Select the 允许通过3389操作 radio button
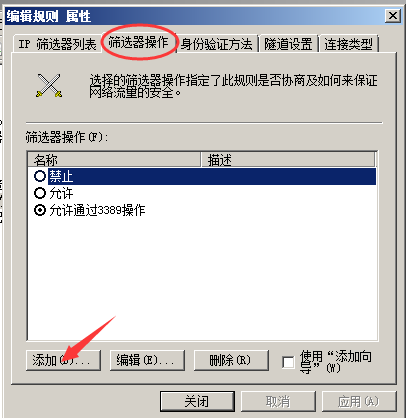This screenshot has width=406, height=418. pyautogui.click(x=40, y=210)
